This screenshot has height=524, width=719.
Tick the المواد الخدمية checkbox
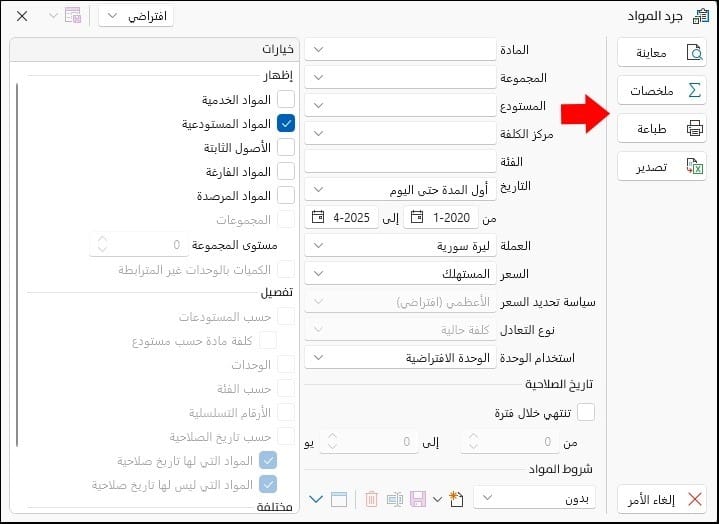(286, 99)
